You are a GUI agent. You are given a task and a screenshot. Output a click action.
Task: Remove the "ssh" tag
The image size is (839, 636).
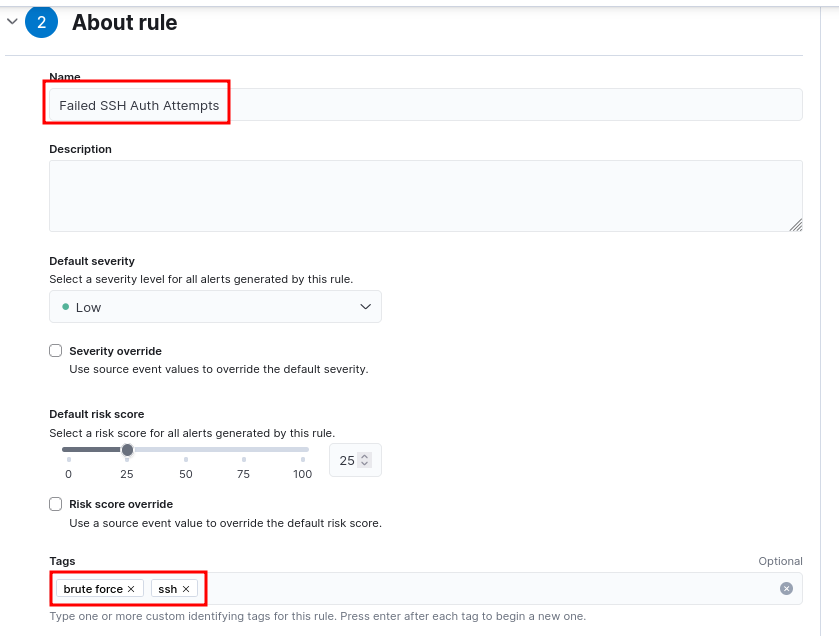click(186, 589)
